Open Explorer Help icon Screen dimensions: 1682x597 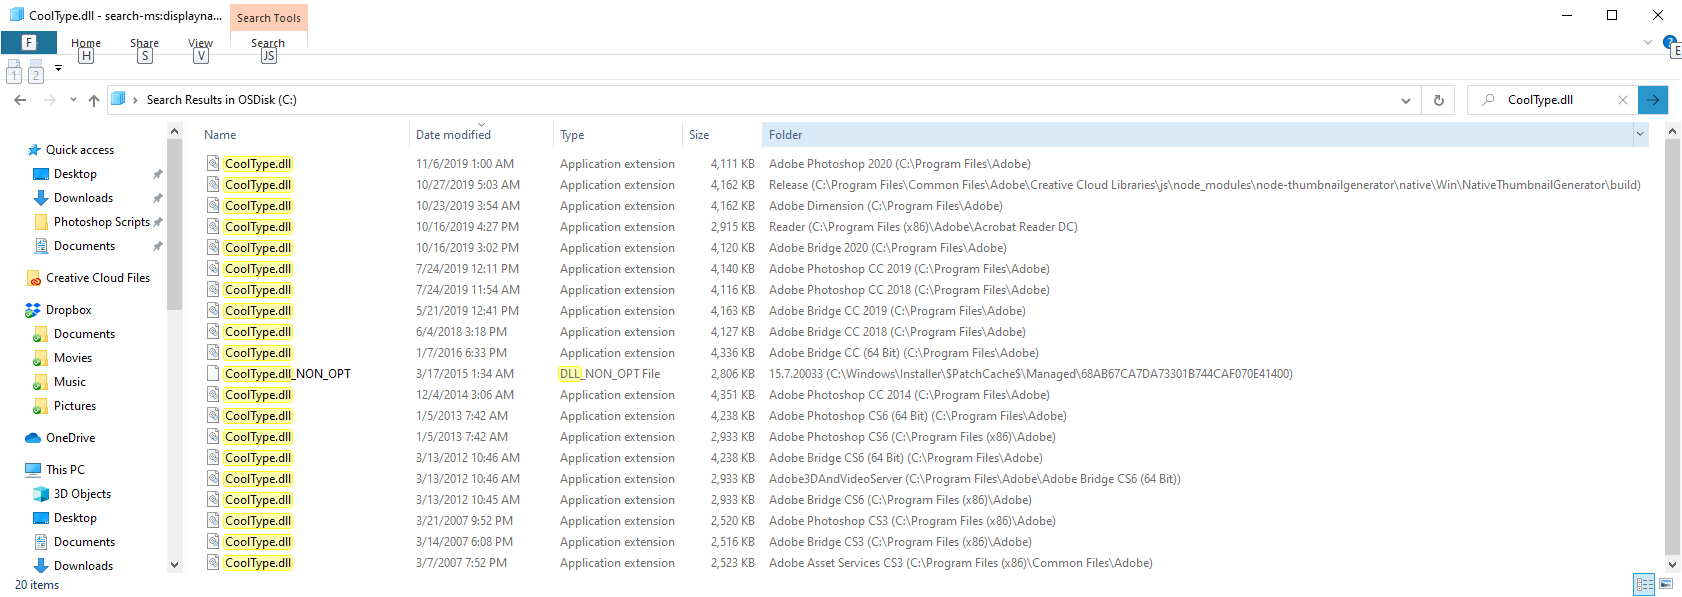tap(1669, 42)
